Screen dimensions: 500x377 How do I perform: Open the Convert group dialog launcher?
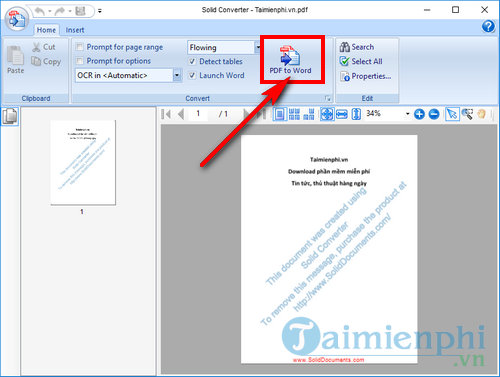[328, 98]
